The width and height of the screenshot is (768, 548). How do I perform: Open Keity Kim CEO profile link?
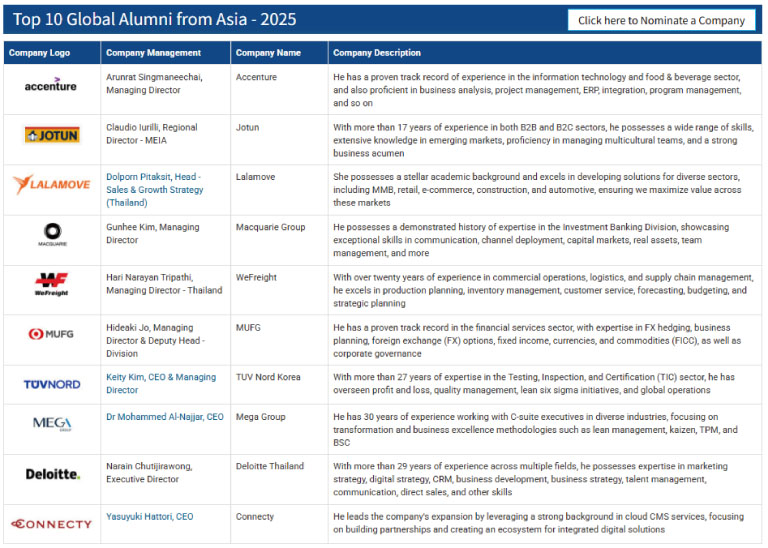161,383
